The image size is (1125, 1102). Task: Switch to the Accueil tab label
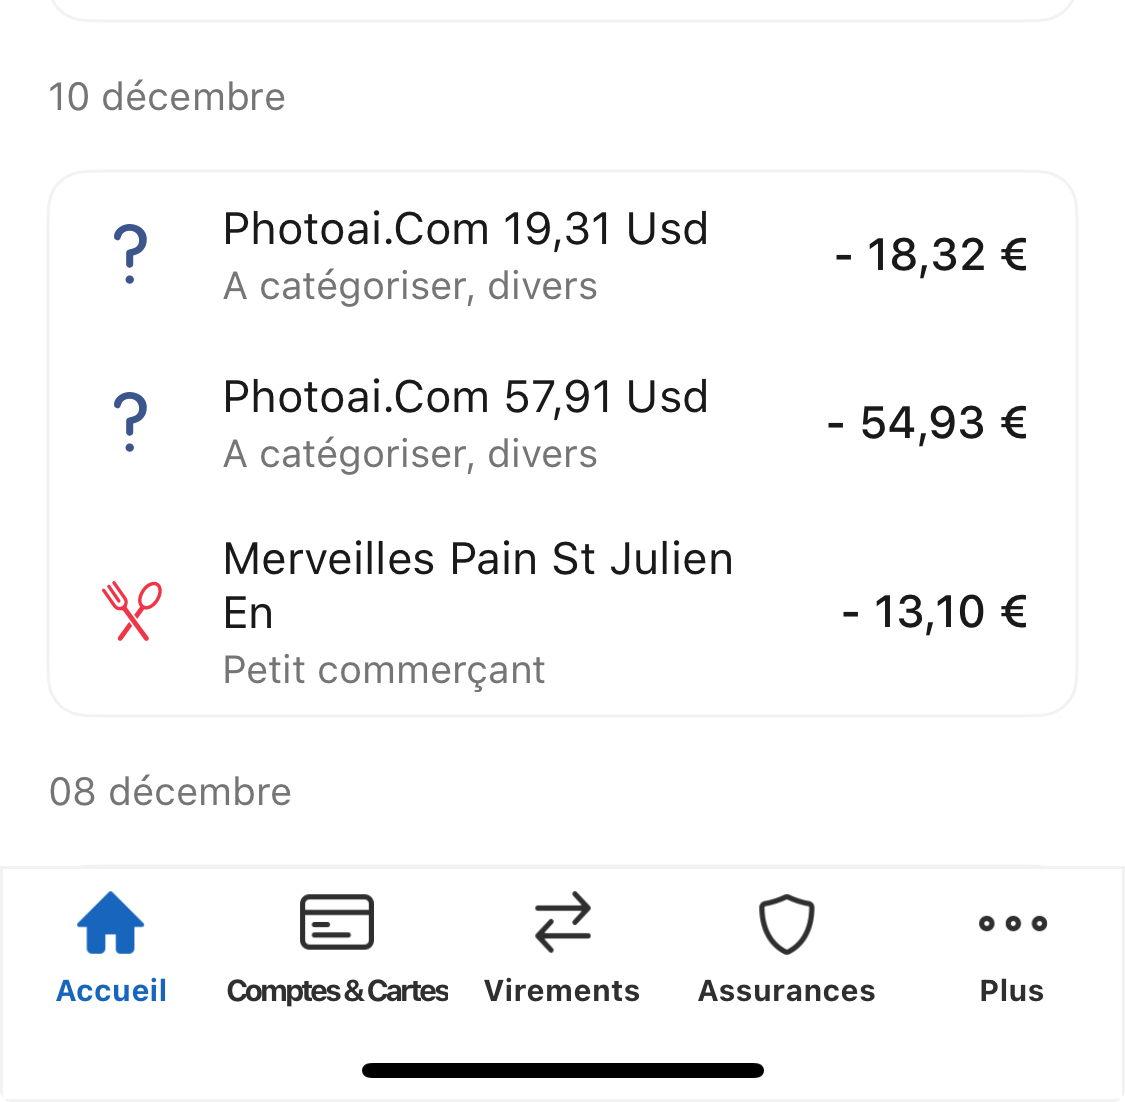pos(111,991)
